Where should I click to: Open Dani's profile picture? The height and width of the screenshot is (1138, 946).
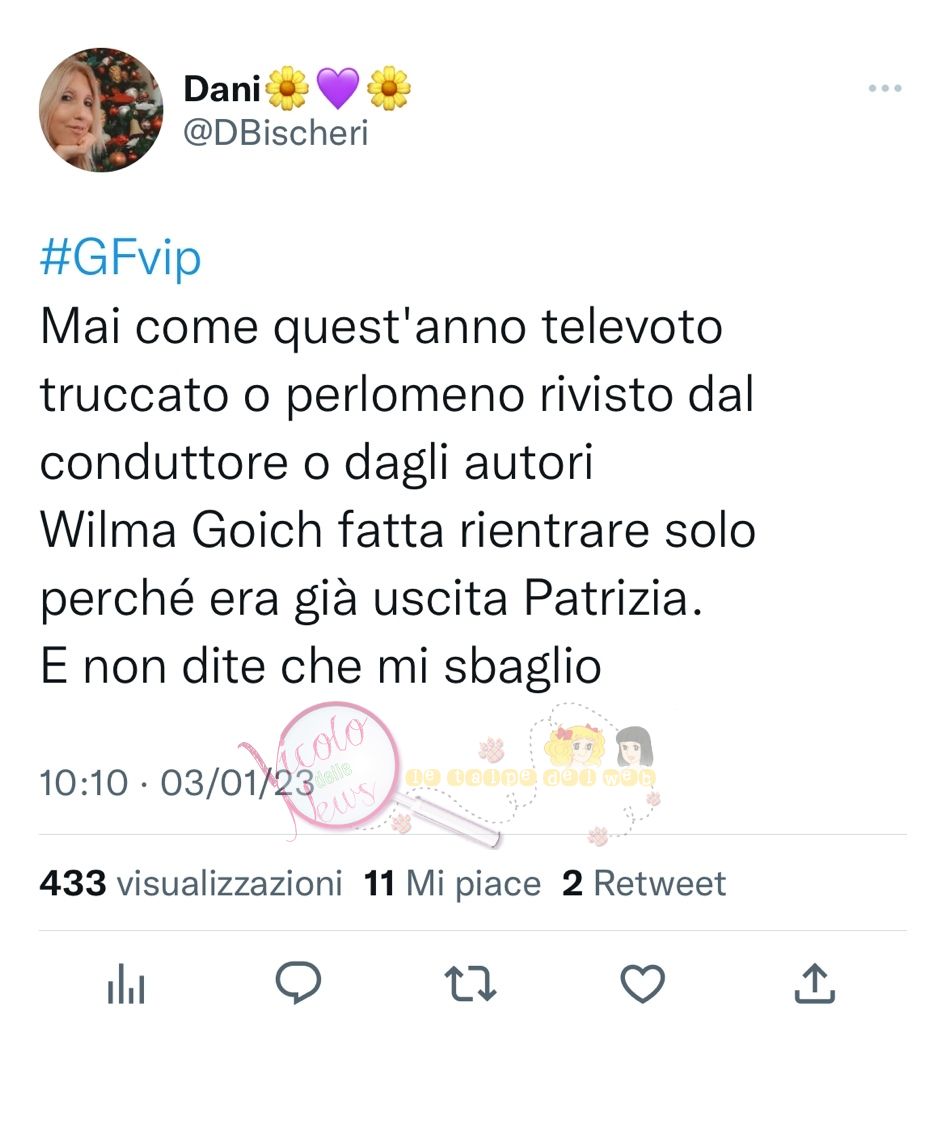click(101, 110)
